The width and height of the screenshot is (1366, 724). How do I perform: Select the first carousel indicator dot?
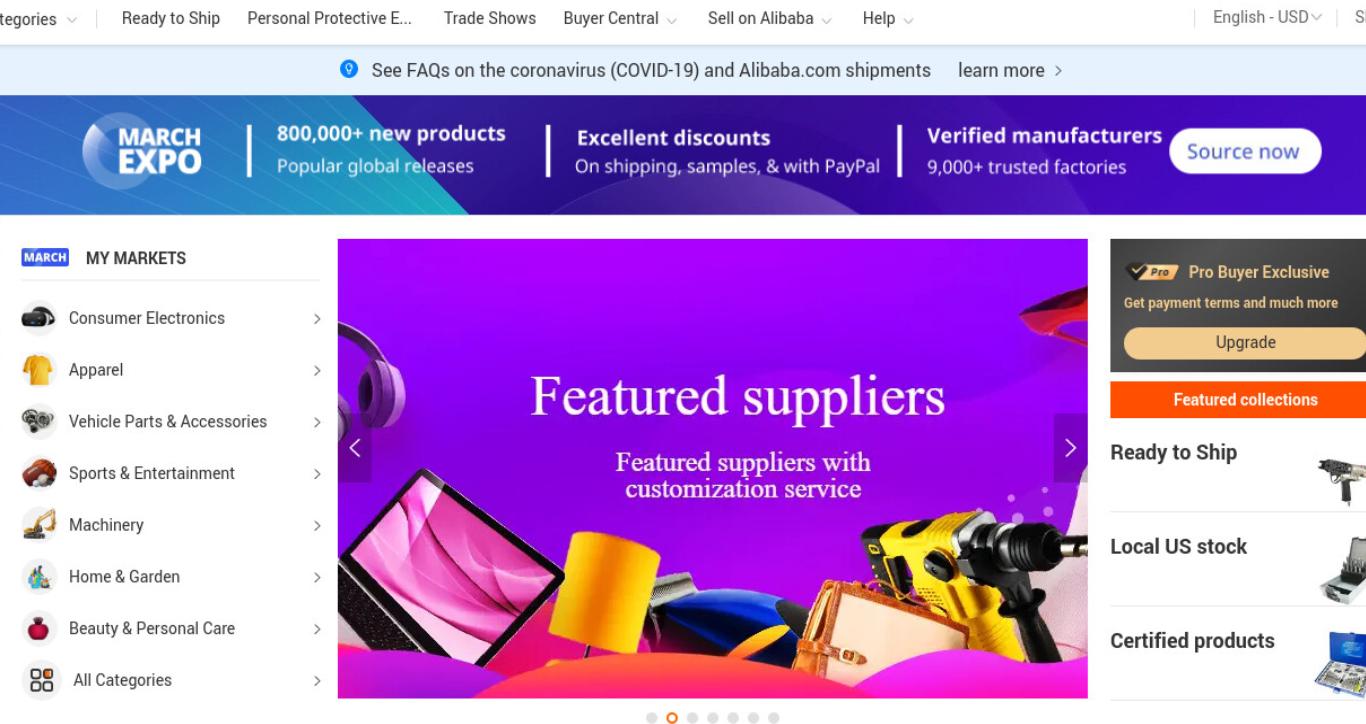point(652,718)
